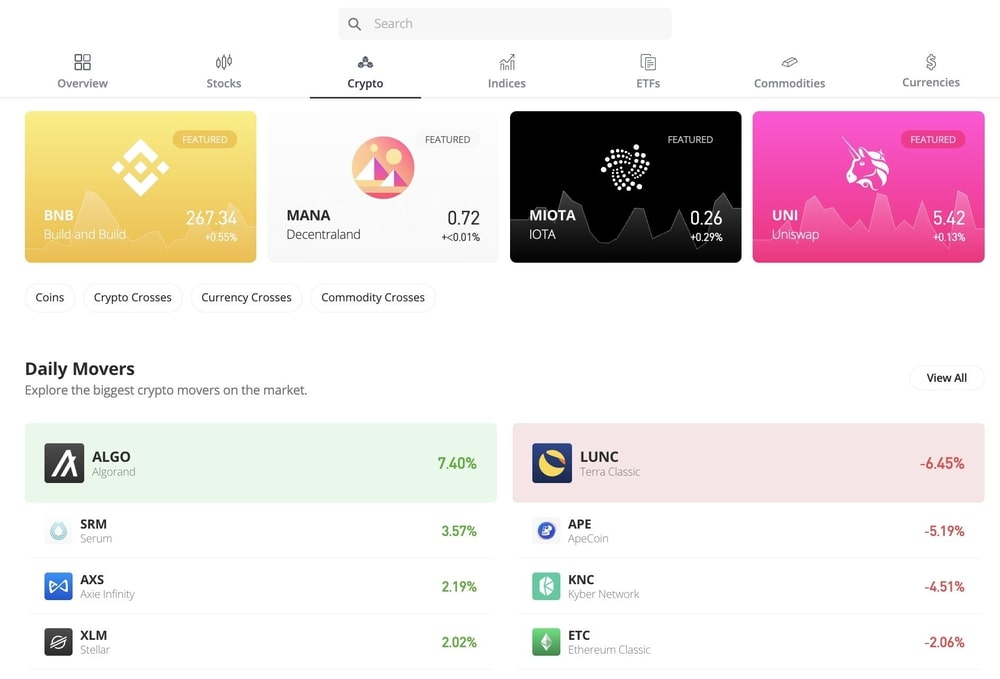Switch to the Stocks tab
Viewport: 1000px width, 679px height.
point(223,72)
